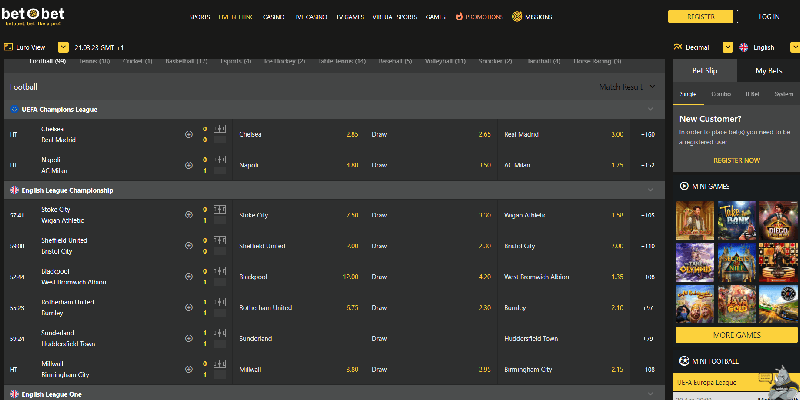The width and height of the screenshot is (800, 400).
Task: Click the Promotions flame icon
Action: pos(459,16)
